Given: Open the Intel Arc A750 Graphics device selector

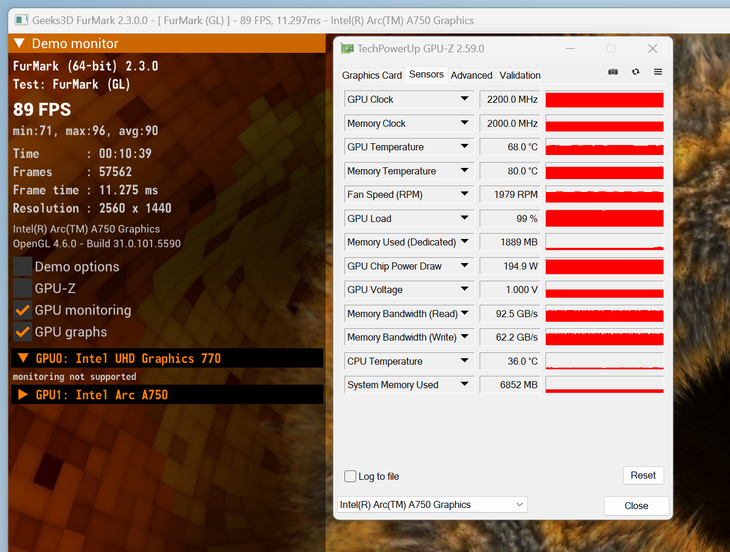Looking at the screenshot, I should [433, 505].
